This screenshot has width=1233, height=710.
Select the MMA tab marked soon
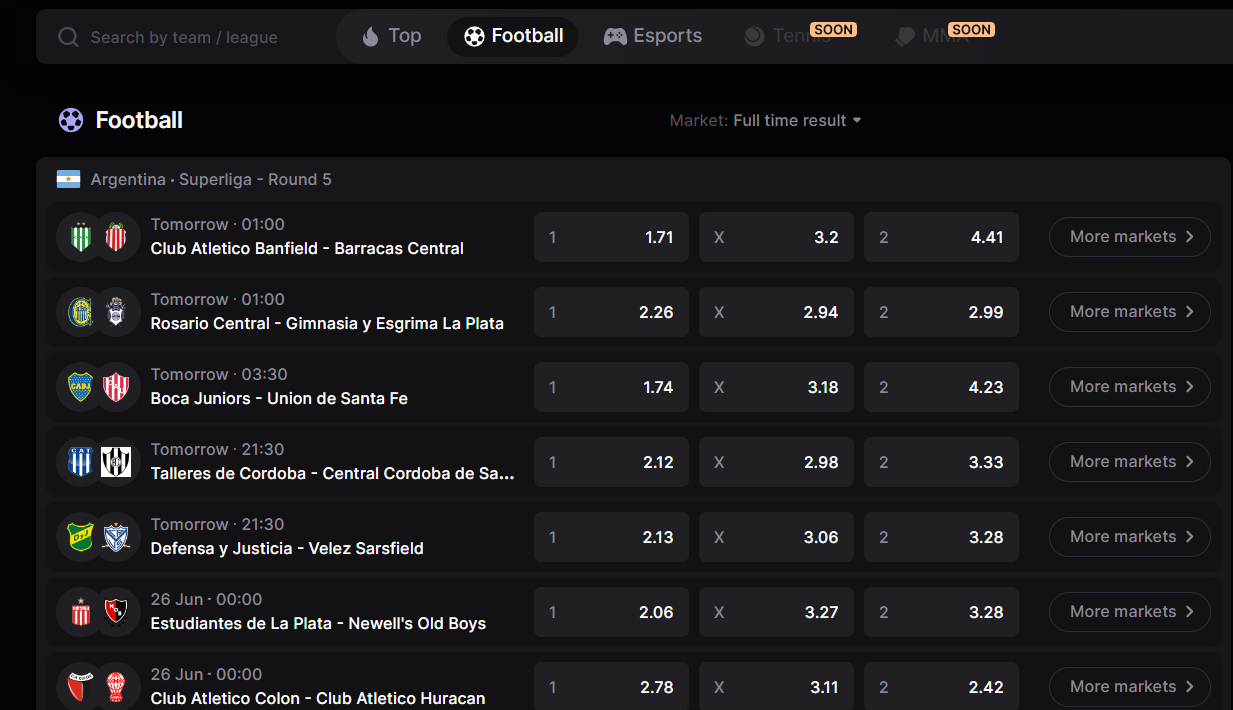click(942, 36)
